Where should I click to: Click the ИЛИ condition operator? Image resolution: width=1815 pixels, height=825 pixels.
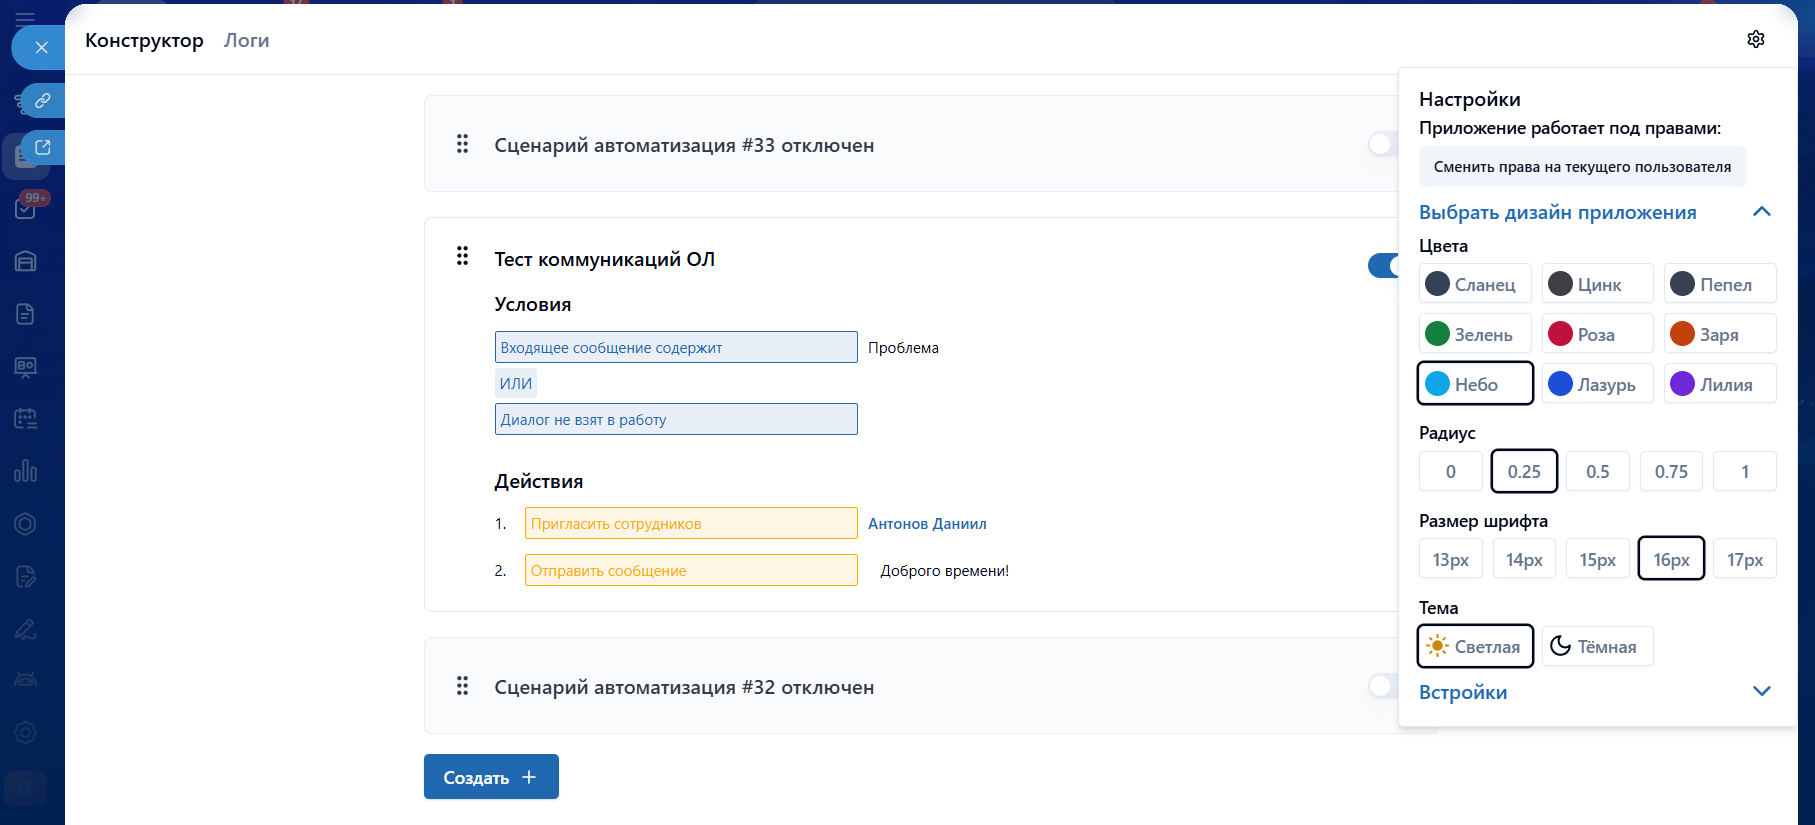516,383
